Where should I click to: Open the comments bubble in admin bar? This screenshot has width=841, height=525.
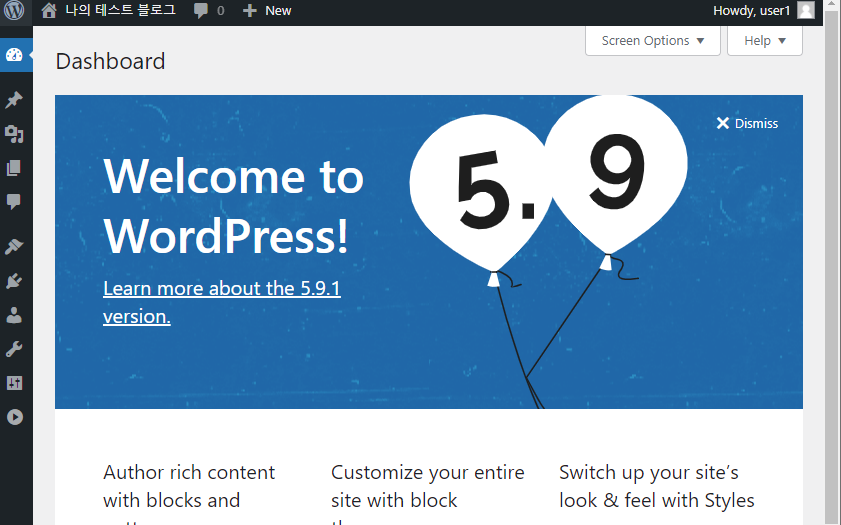(x=201, y=11)
